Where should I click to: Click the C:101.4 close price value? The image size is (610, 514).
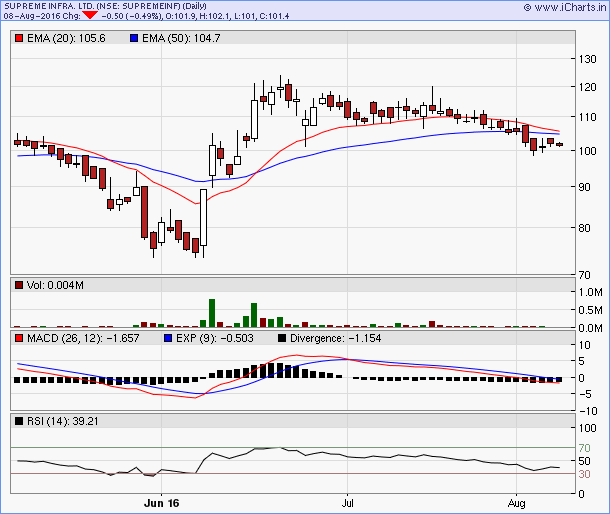(273, 16)
